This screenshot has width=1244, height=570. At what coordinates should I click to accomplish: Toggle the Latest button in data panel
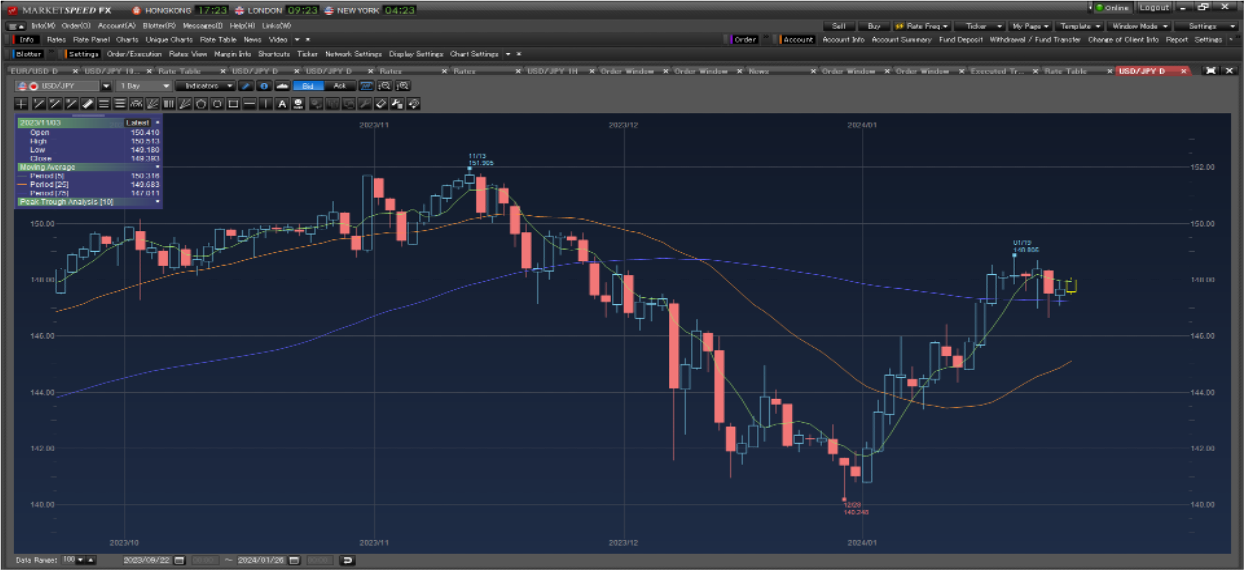click(x=137, y=122)
